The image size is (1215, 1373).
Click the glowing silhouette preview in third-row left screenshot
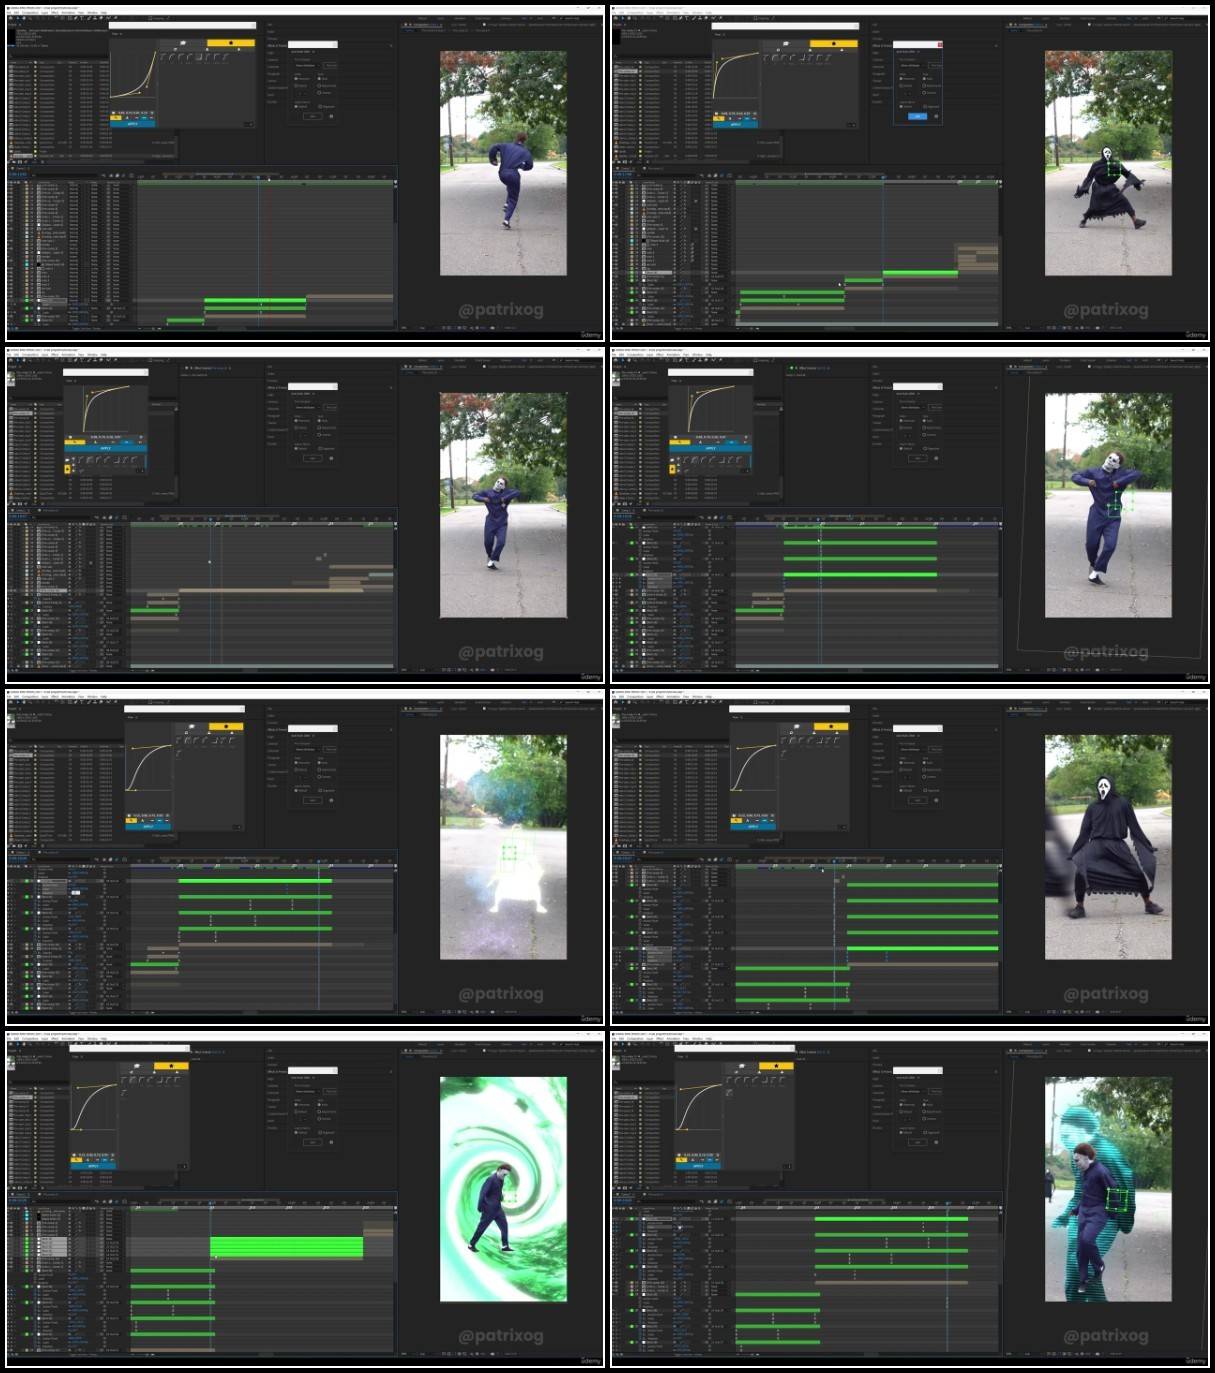(x=503, y=847)
